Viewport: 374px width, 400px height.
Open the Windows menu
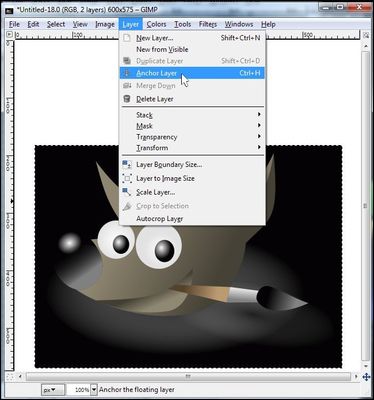pyautogui.click(x=239, y=24)
